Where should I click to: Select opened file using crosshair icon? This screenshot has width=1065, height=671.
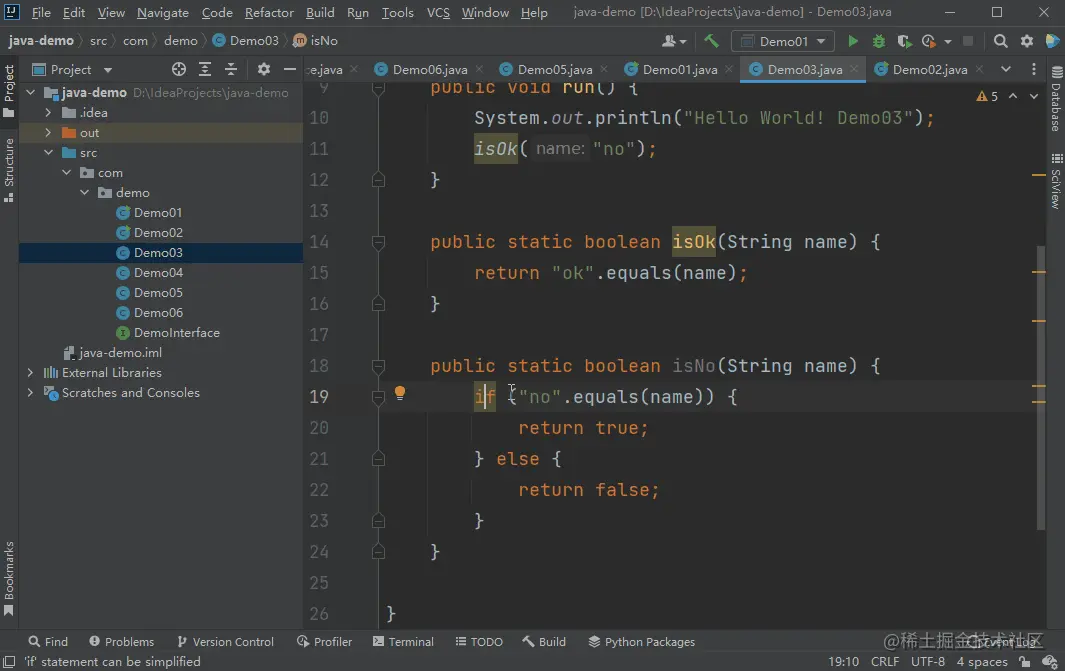[x=179, y=69]
